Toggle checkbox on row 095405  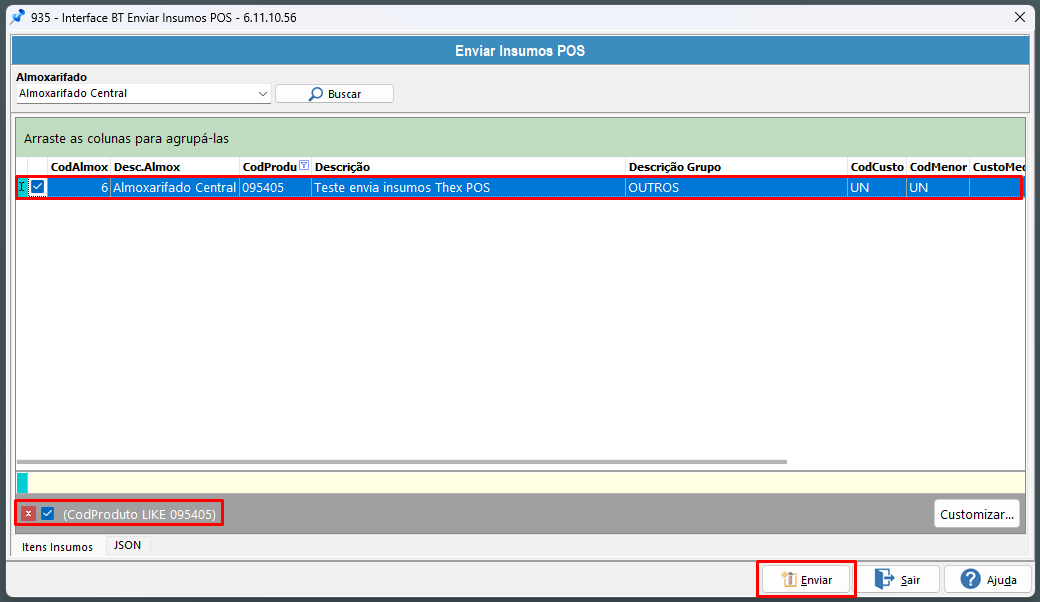coord(38,187)
